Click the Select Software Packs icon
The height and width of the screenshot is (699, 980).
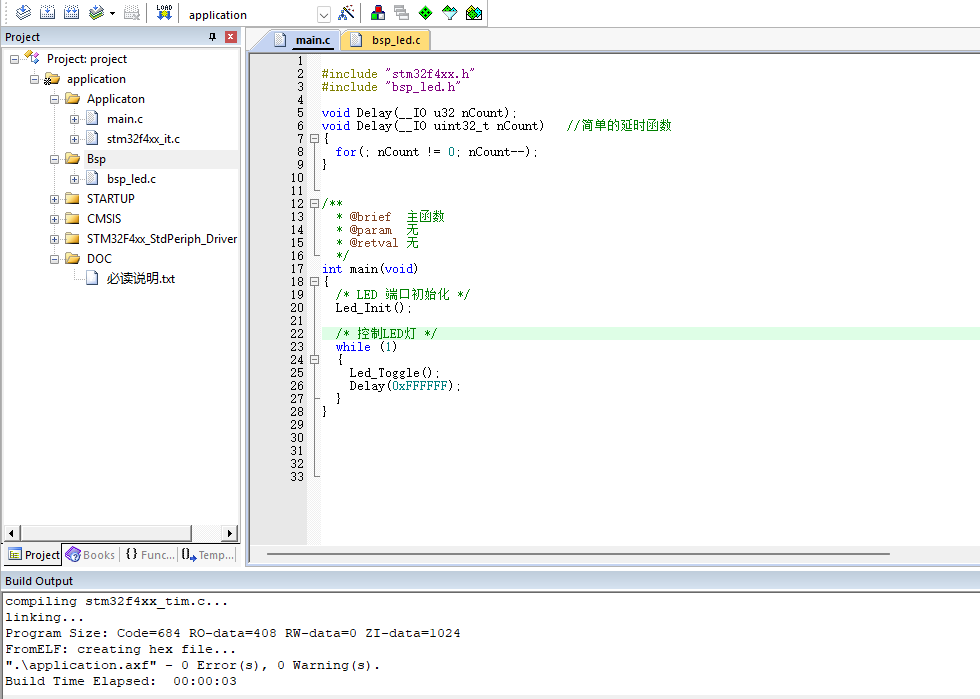449,13
